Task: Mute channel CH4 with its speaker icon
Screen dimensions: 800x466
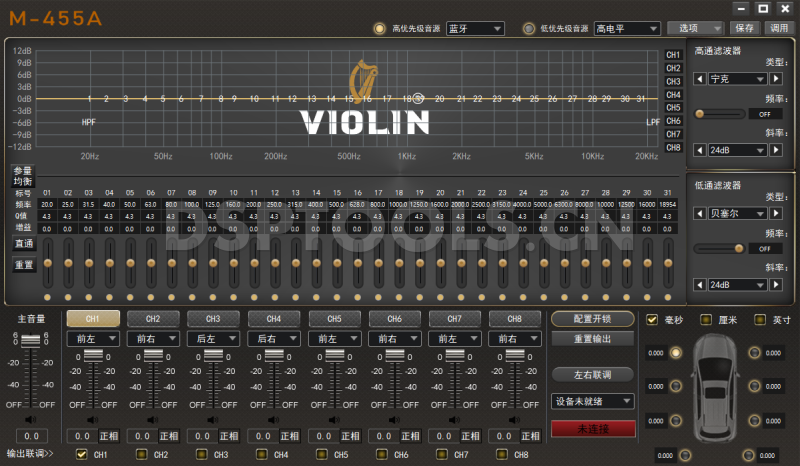Action: pos(274,420)
